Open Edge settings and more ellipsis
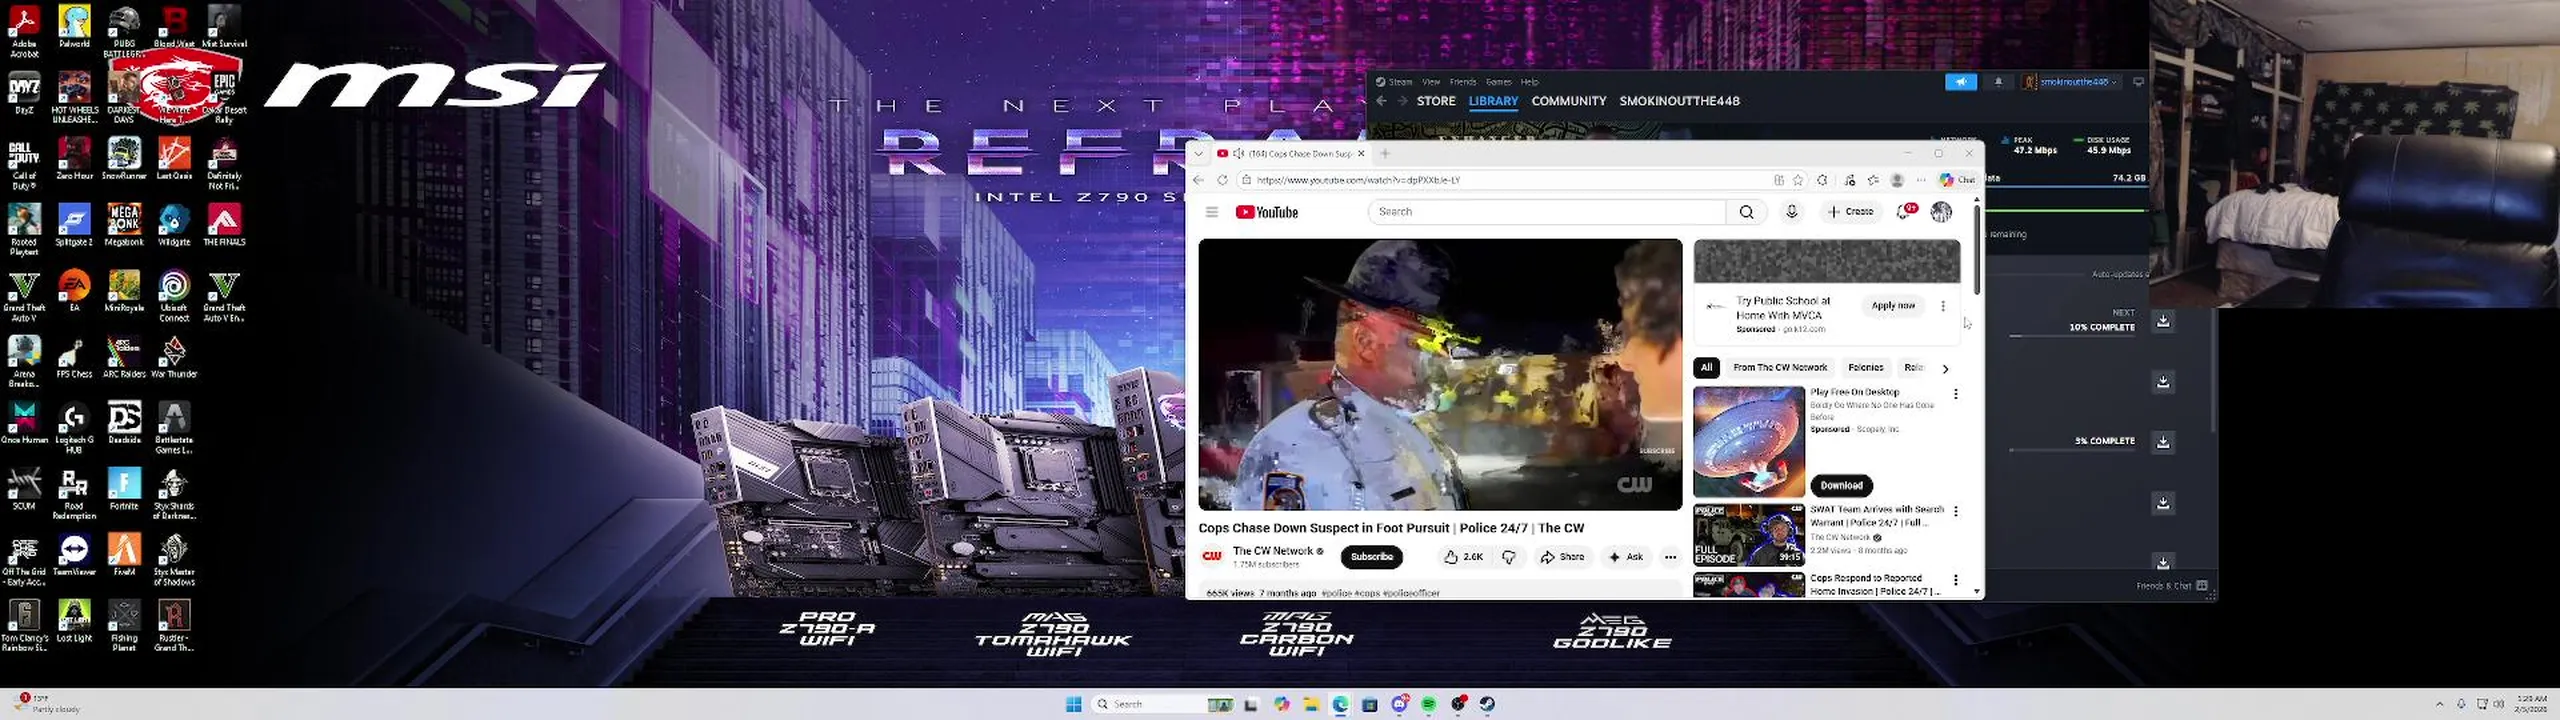The image size is (2560, 720). 1921,180
